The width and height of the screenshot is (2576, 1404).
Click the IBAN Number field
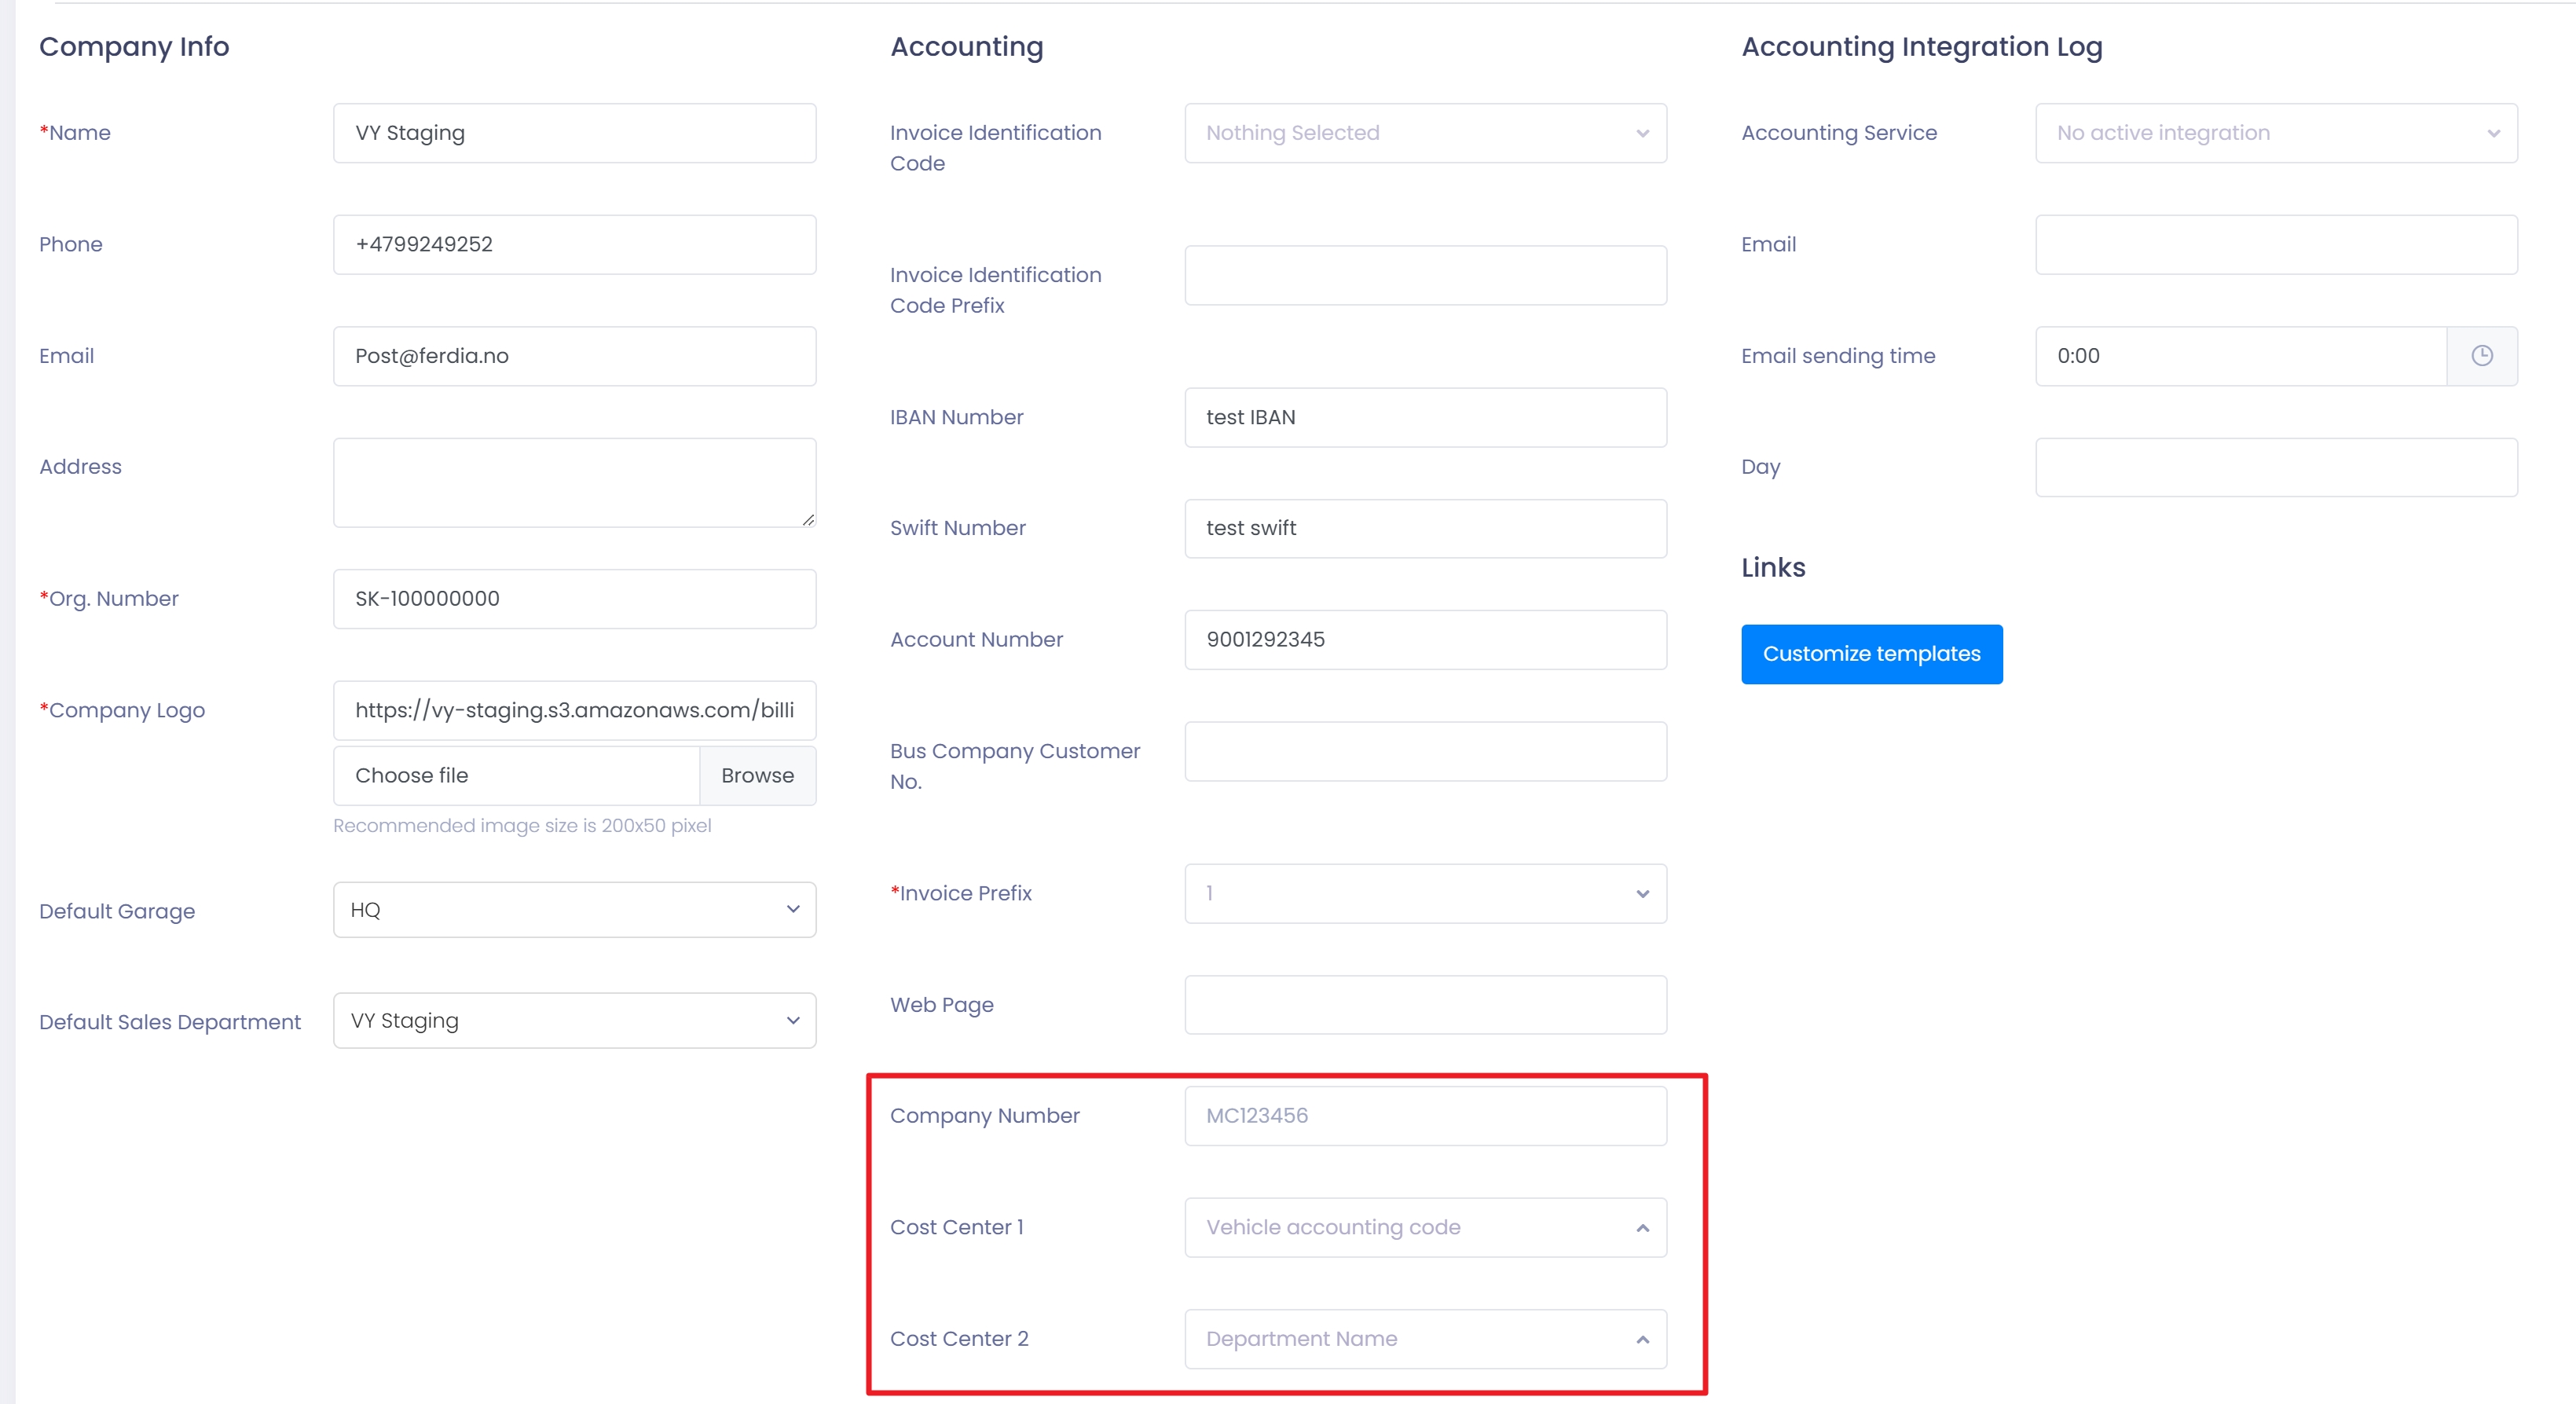tap(1424, 418)
